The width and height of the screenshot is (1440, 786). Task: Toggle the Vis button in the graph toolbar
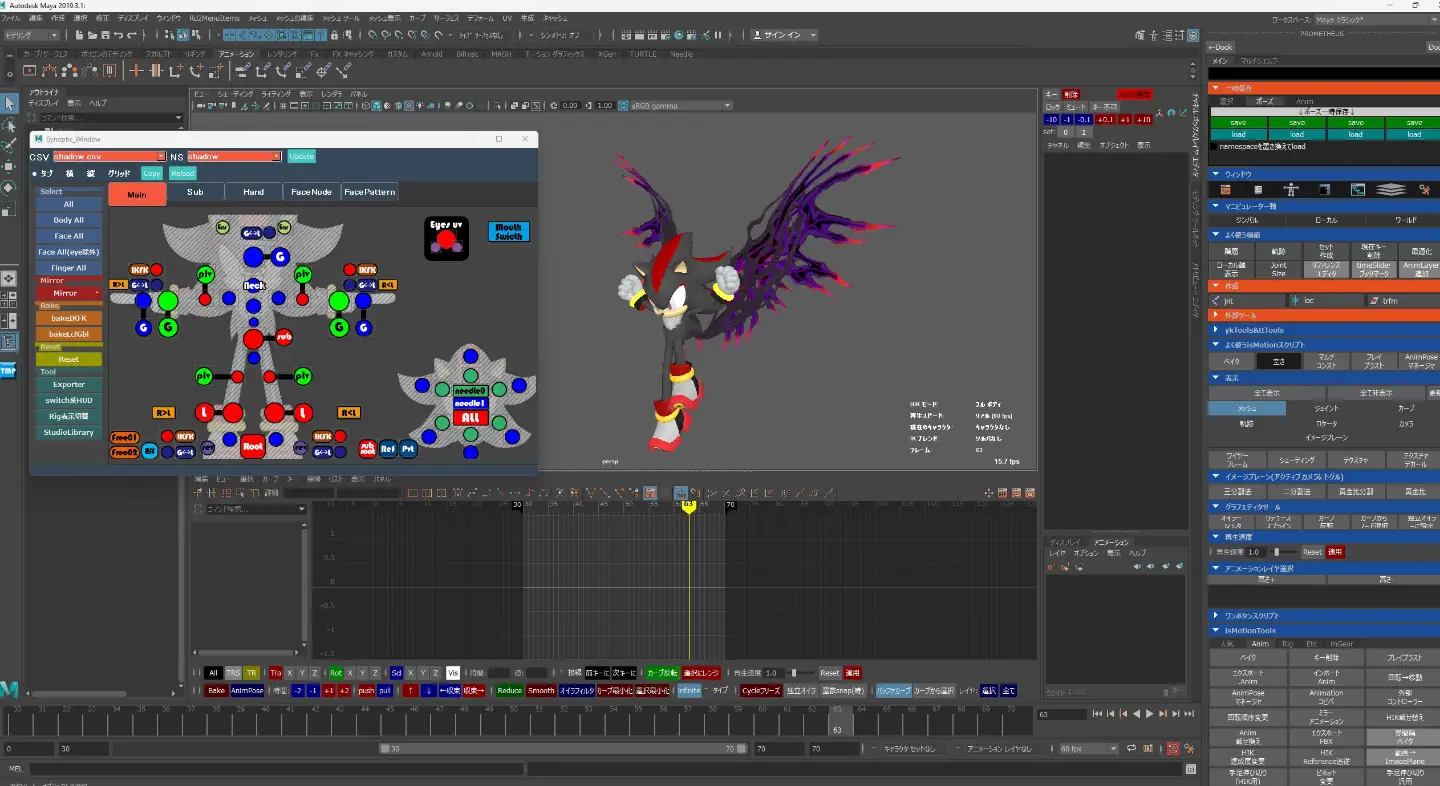point(453,673)
